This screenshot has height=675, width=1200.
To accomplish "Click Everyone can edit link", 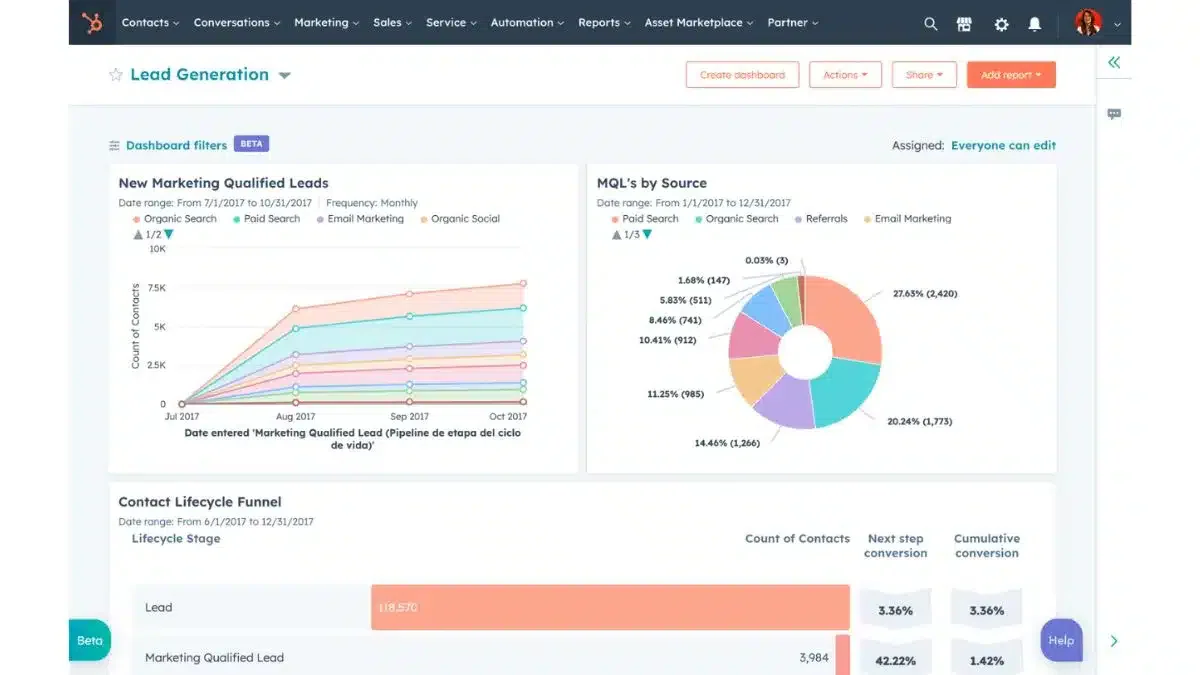I will pos(1003,145).
